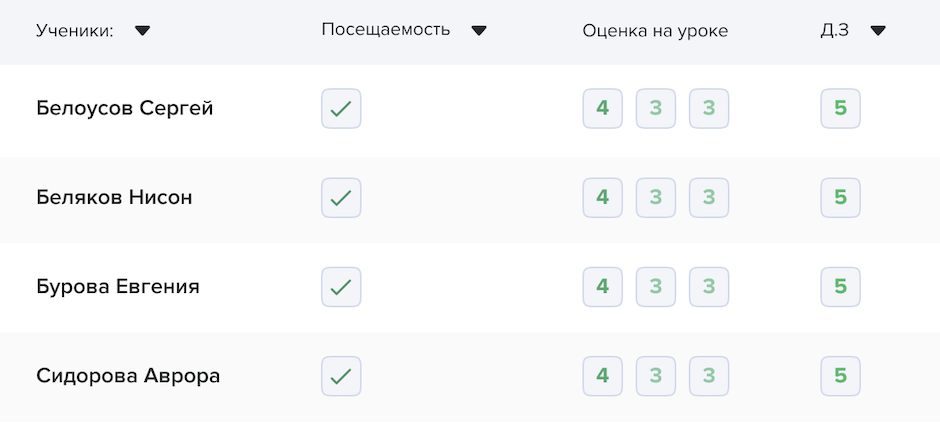
Task: Toggle attendance checkbox for Белоусов Сергей
Action: 341,109
